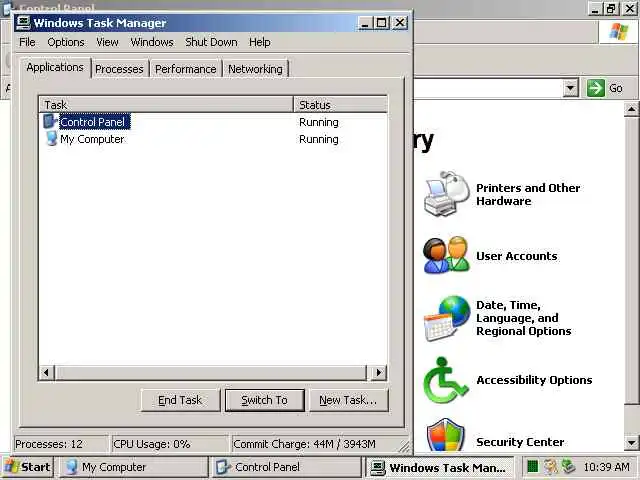Click the tray icon beside the clock
640x480 pixels.
tap(568, 466)
